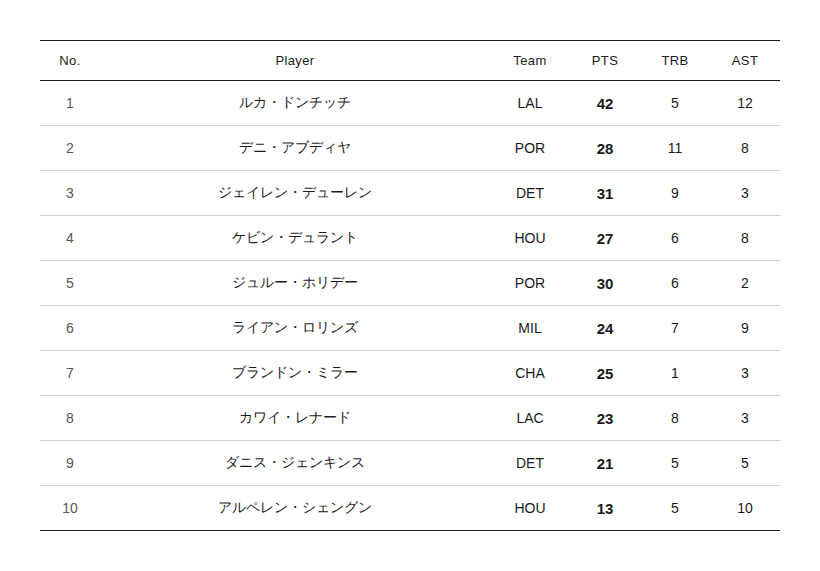This screenshot has width=820, height=571.
Task: Open アルペレン・シェングン player entry
Action: 295,508
